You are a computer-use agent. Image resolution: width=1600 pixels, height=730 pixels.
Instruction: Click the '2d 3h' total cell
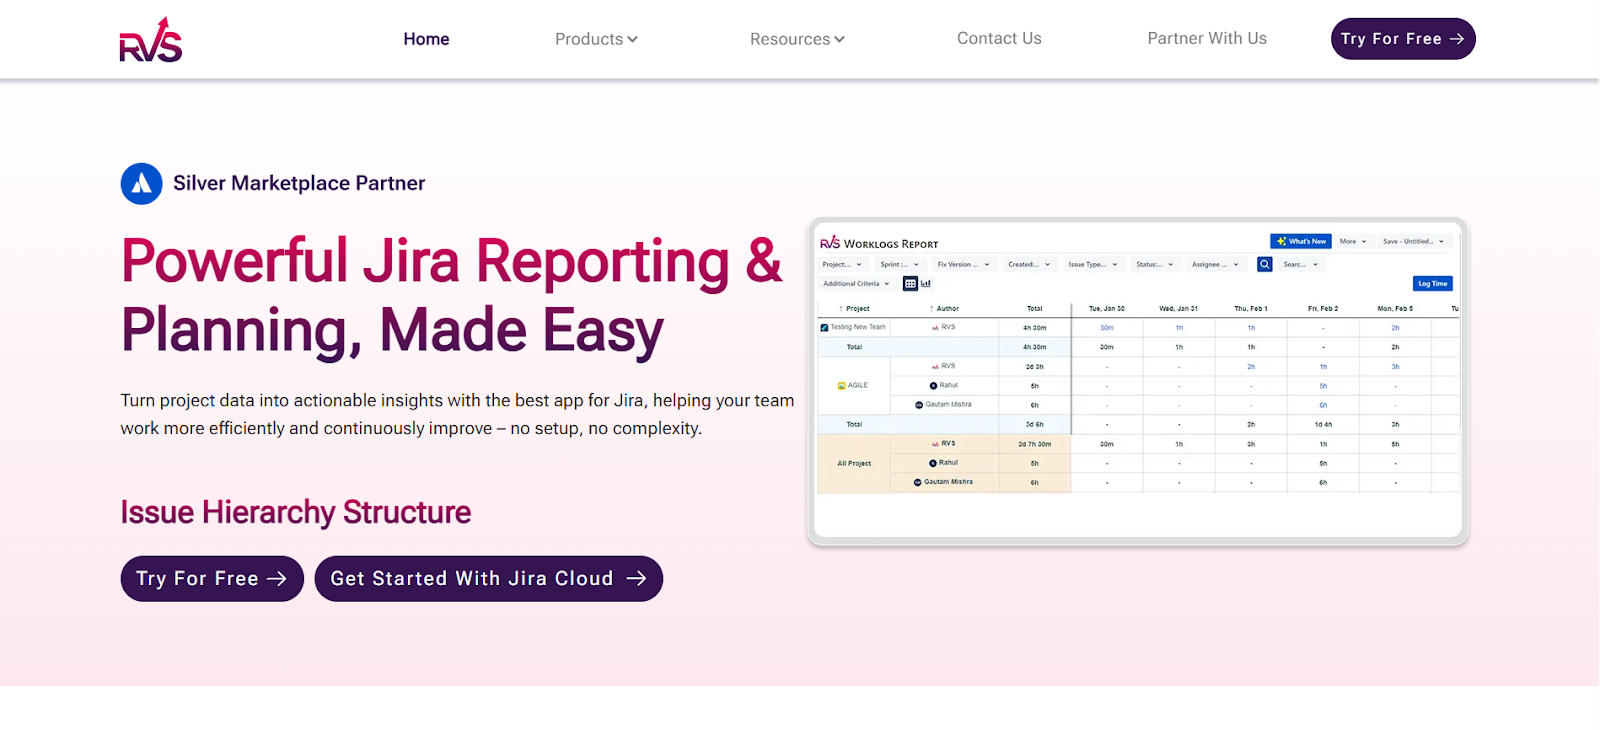[x=1035, y=366]
